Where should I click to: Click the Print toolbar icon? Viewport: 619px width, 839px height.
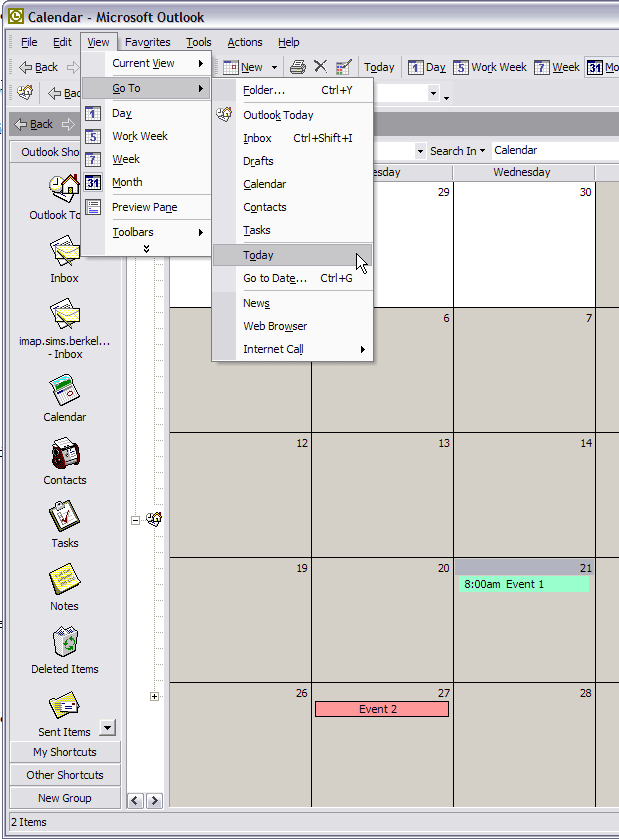coord(298,67)
